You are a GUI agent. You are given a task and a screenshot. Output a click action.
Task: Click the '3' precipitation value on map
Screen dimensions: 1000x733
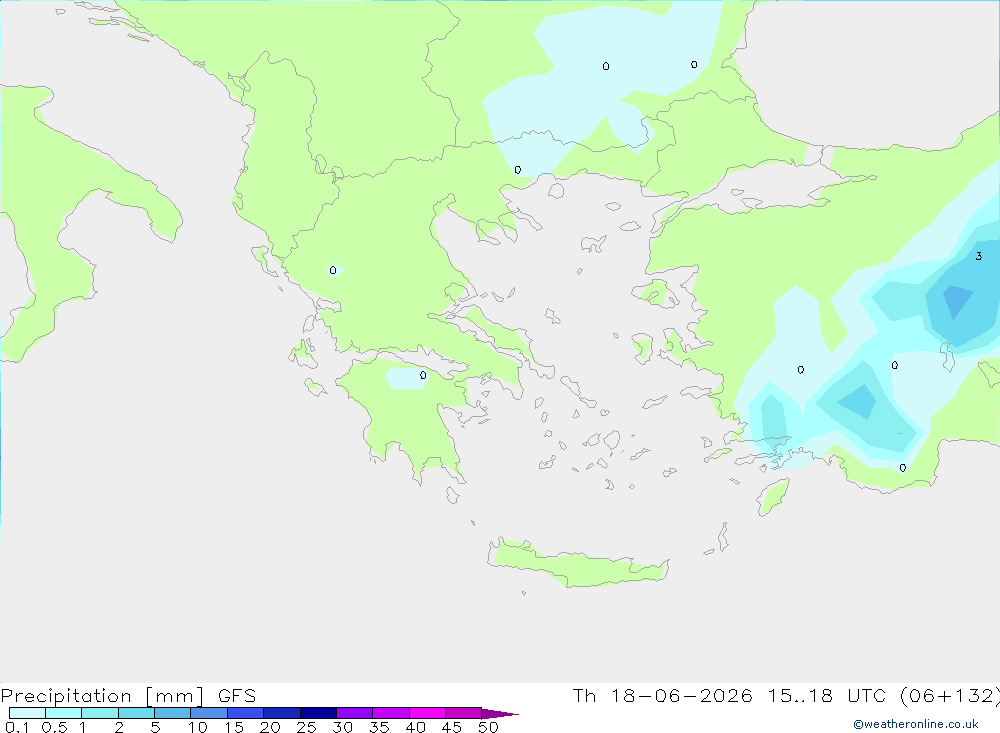point(978,256)
